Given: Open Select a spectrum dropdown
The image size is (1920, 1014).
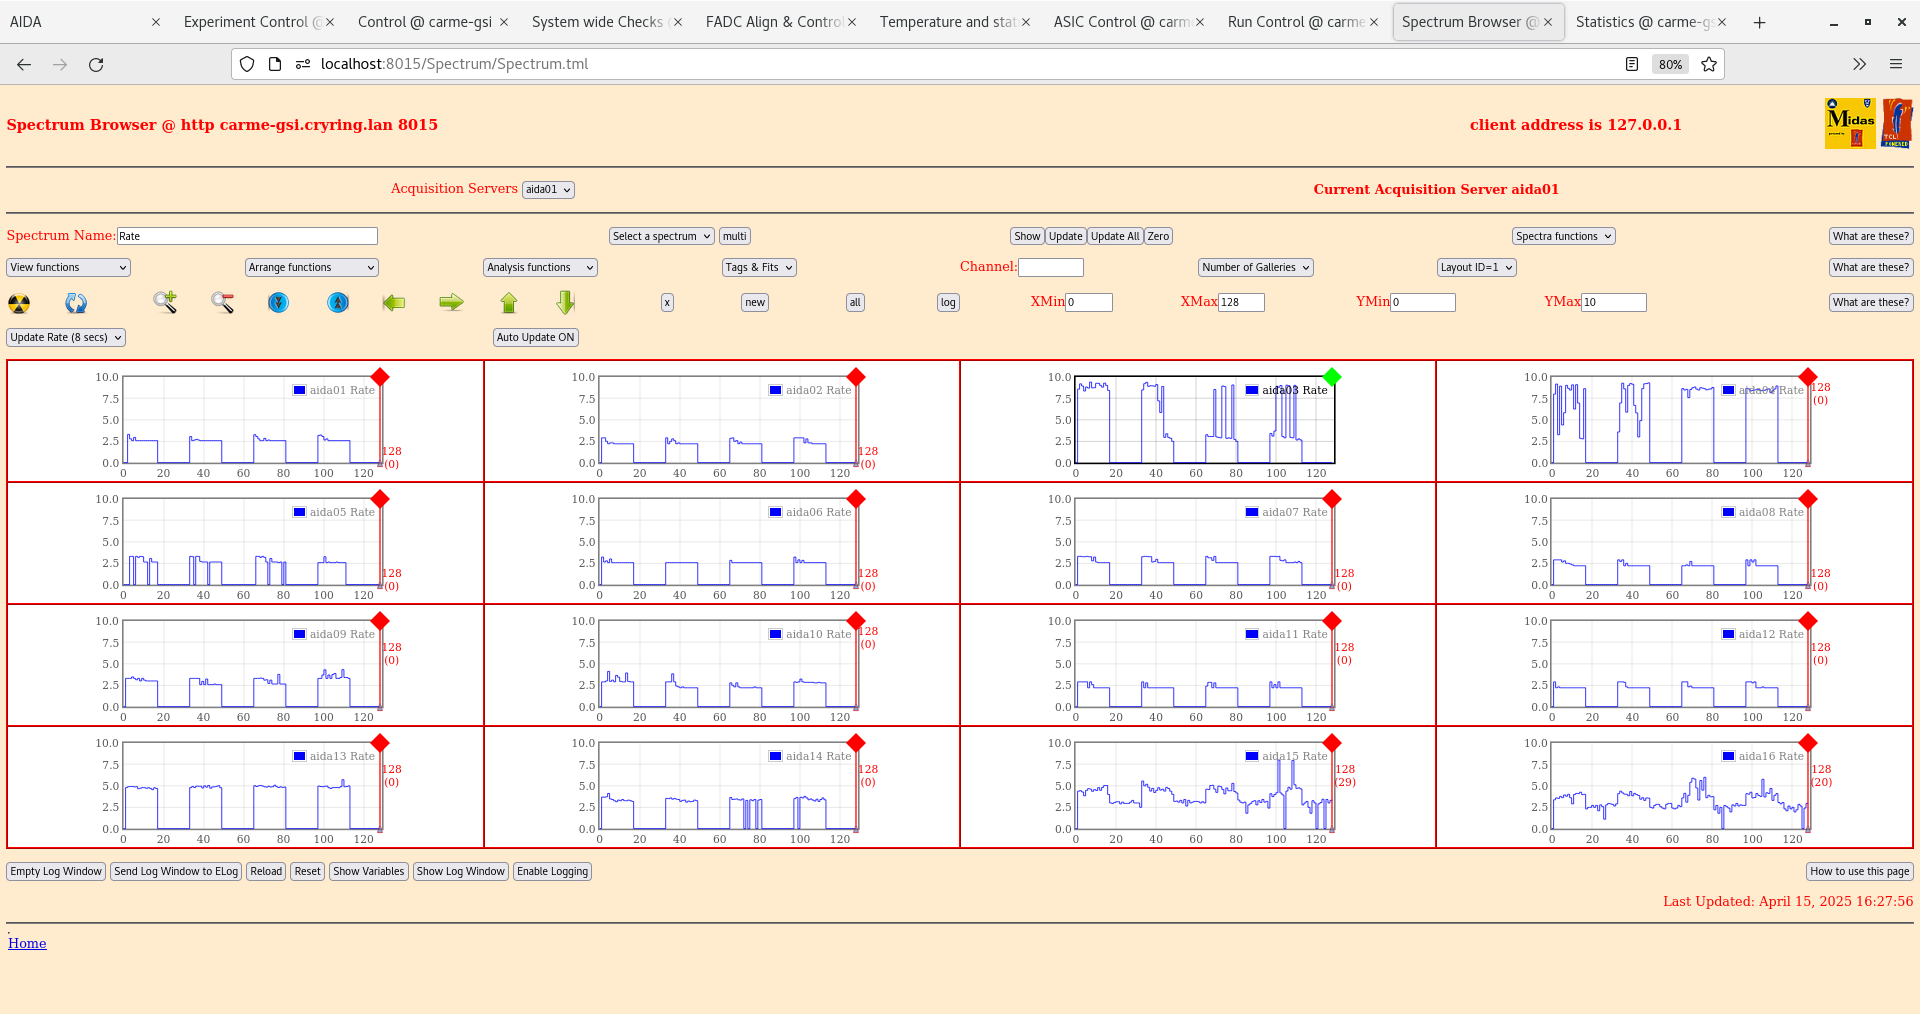Looking at the screenshot, I should [x=661, y=236].
